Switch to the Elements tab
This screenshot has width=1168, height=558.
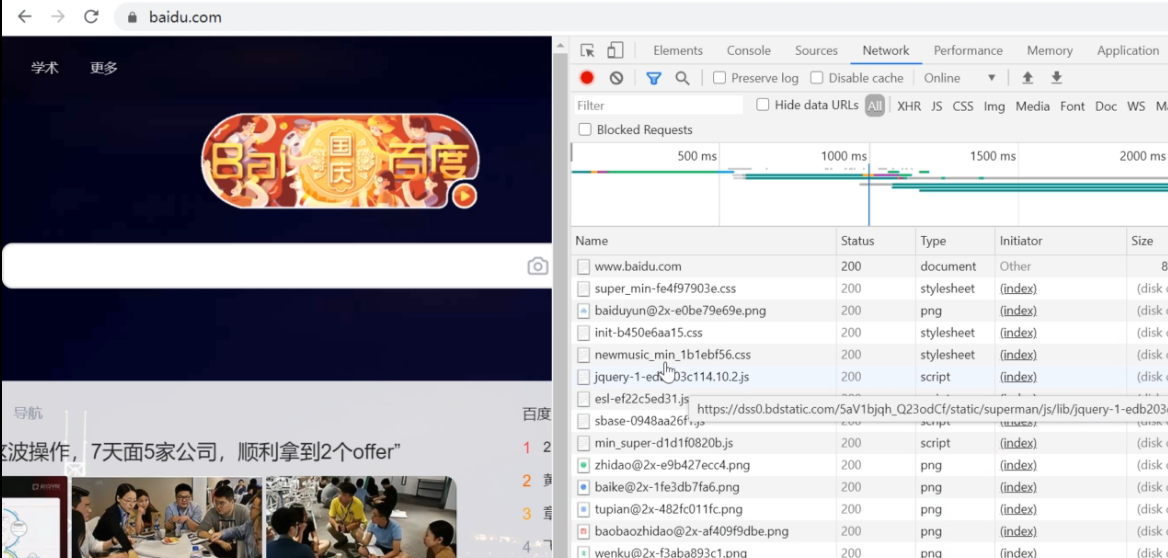[x=678, y=51]
